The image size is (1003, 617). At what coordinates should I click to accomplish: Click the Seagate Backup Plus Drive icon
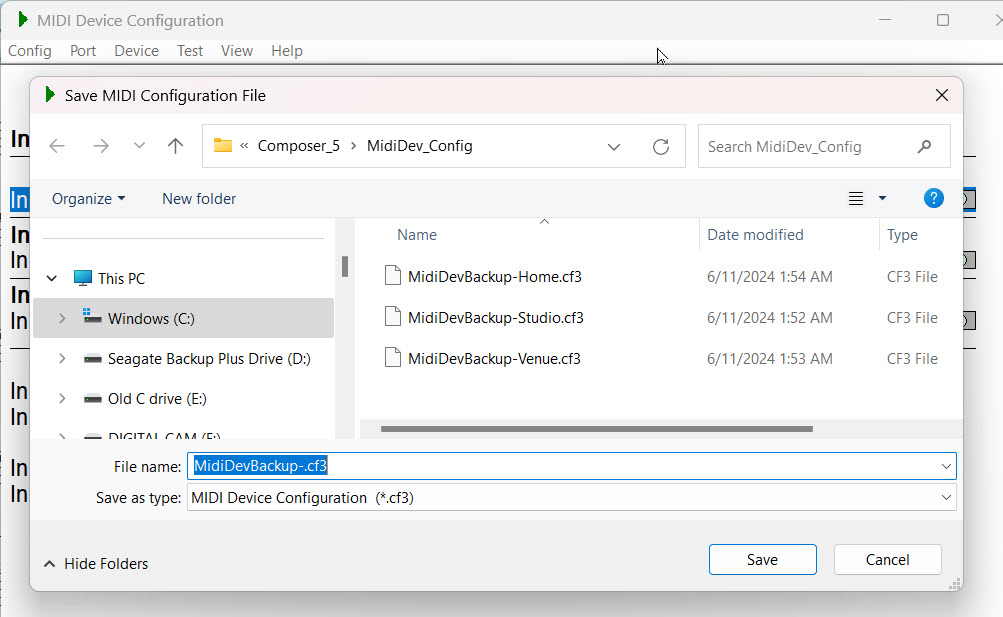click(92, 358)
